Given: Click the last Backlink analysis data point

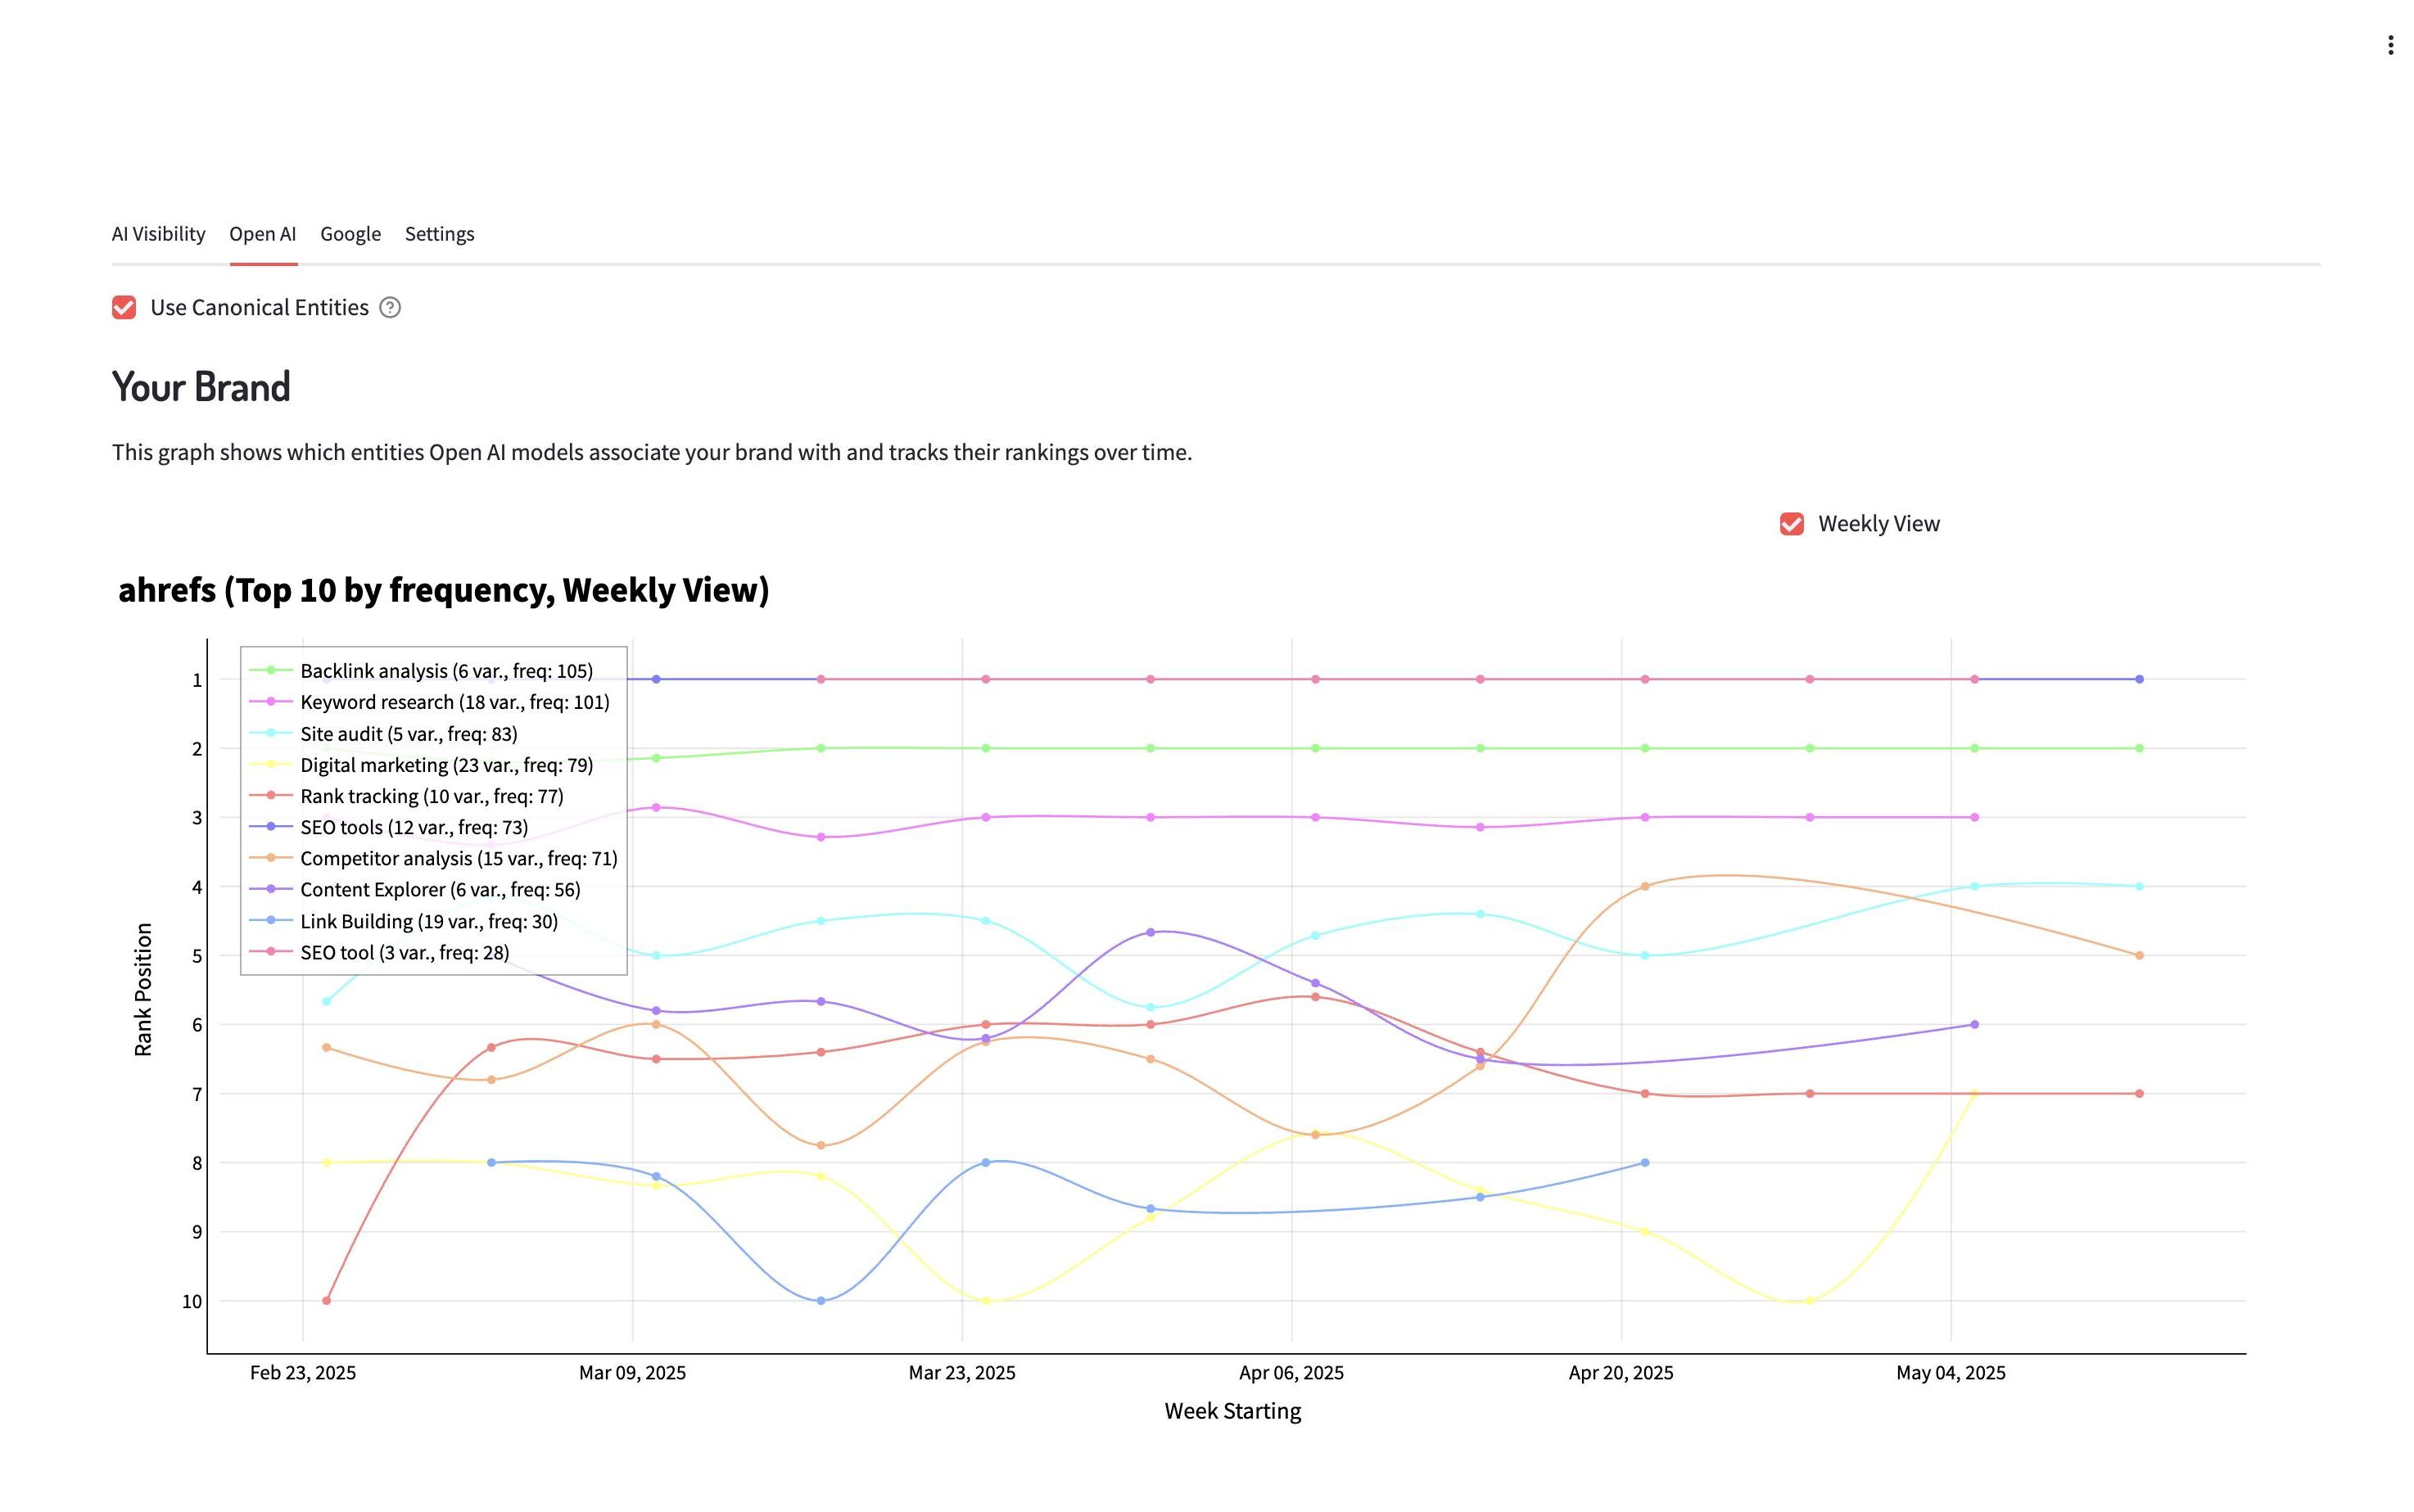Looking at the screenshot, I should 2138,748.
